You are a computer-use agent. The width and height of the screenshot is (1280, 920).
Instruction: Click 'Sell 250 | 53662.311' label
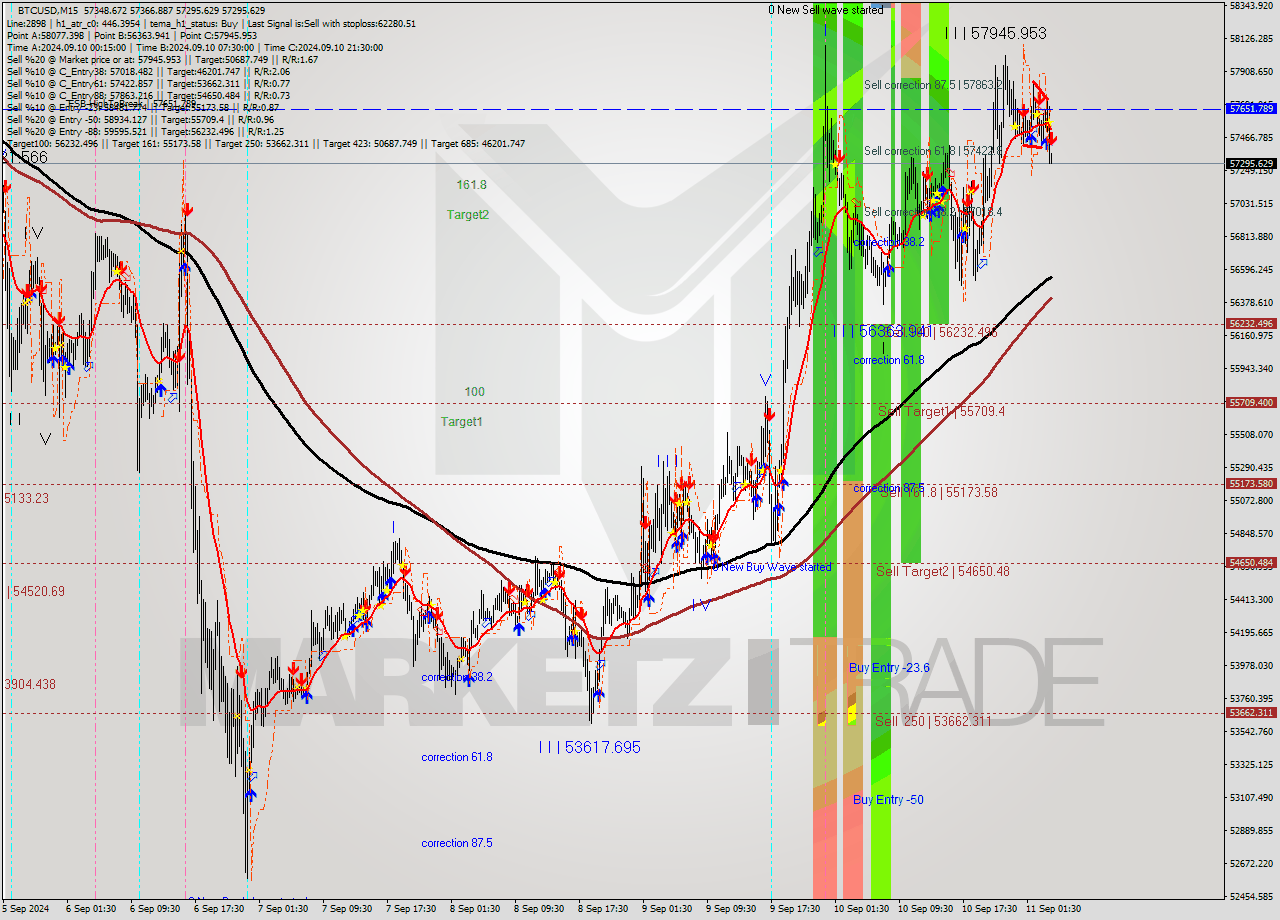tap(933, 721)
